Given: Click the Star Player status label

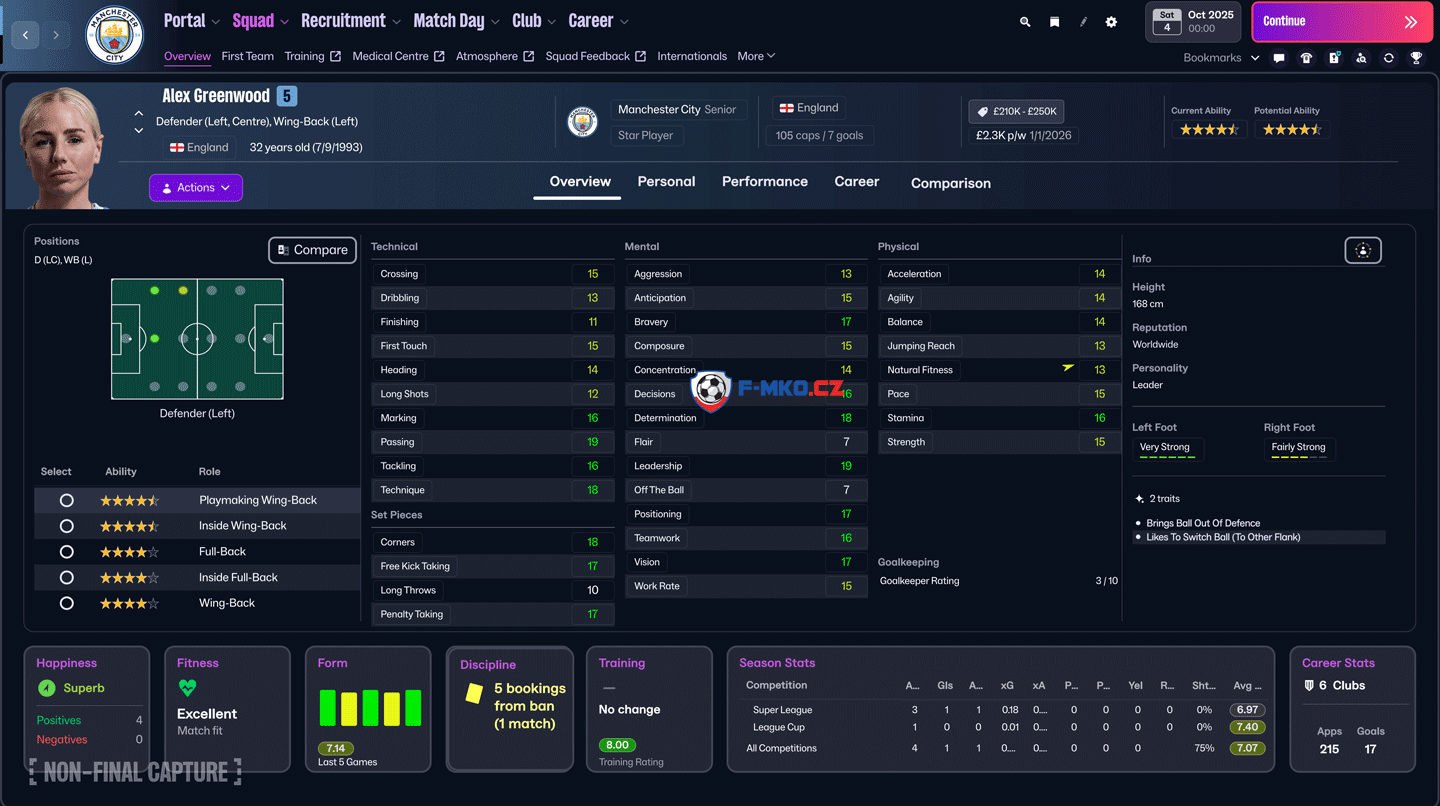Looking at the screenshot, I should 646,135.
